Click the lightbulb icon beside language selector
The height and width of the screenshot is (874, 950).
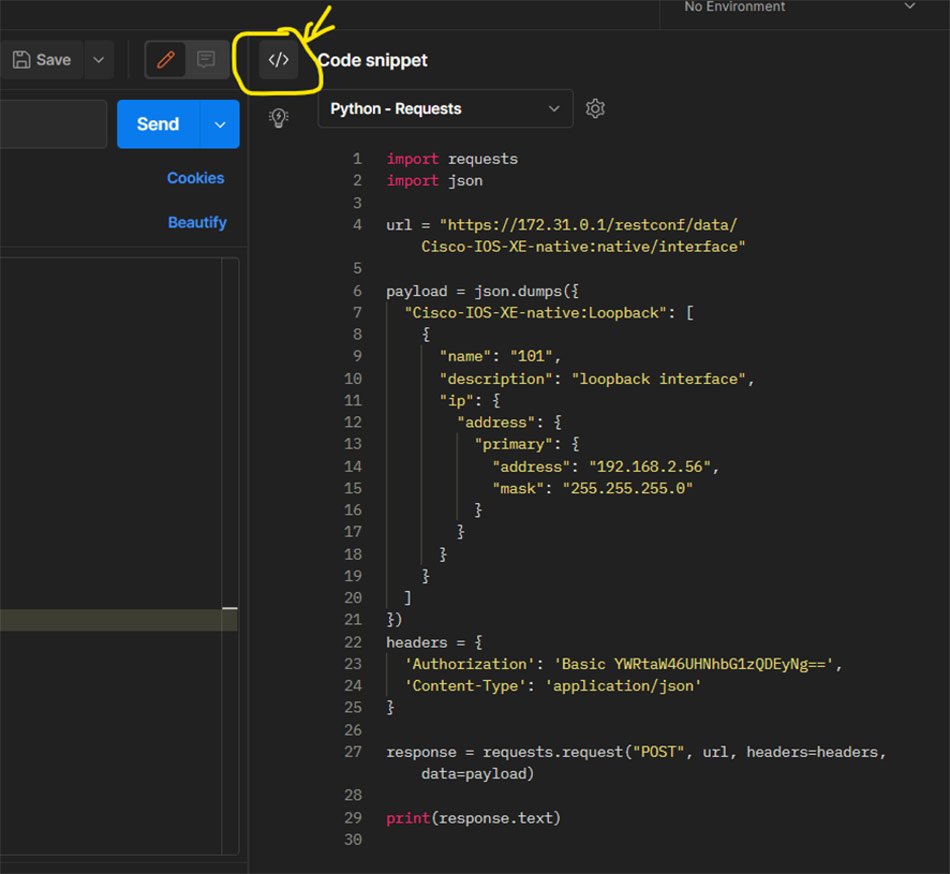click(279, 118)
